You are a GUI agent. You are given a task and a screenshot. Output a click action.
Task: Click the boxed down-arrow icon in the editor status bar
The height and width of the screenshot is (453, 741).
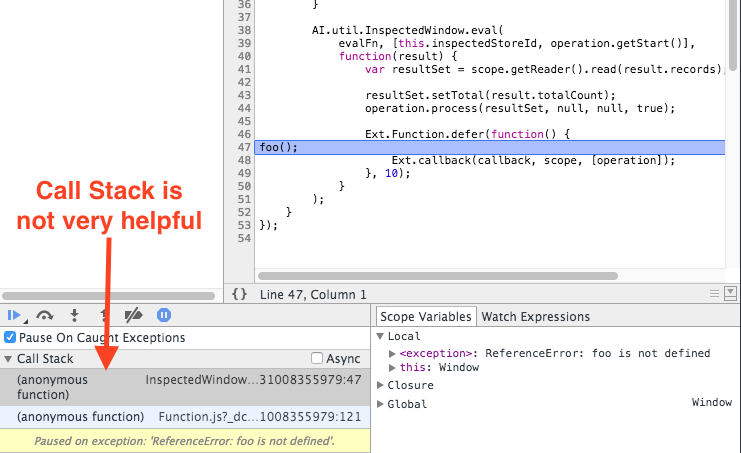(730, 293)
